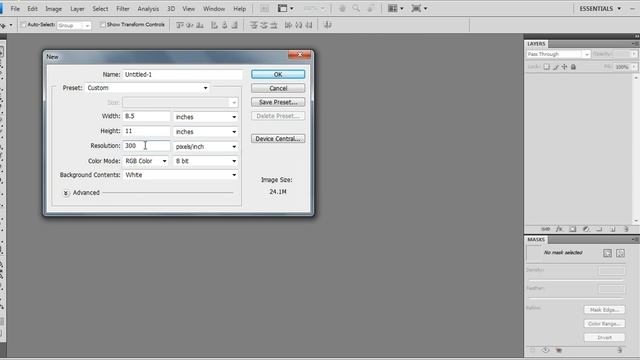Open the Color Mode RGB Color dropdown
Viewport: 640px width, 360px height.
146,161
